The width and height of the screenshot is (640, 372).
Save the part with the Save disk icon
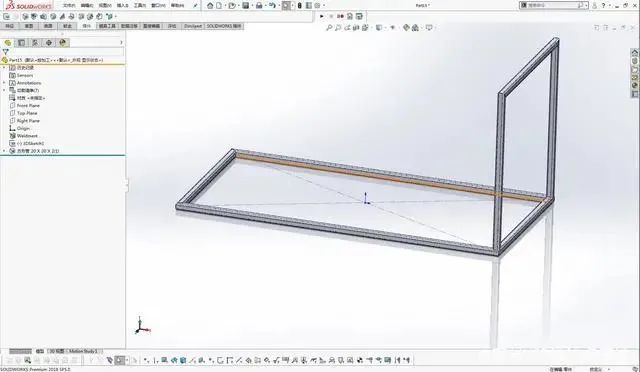246,6
